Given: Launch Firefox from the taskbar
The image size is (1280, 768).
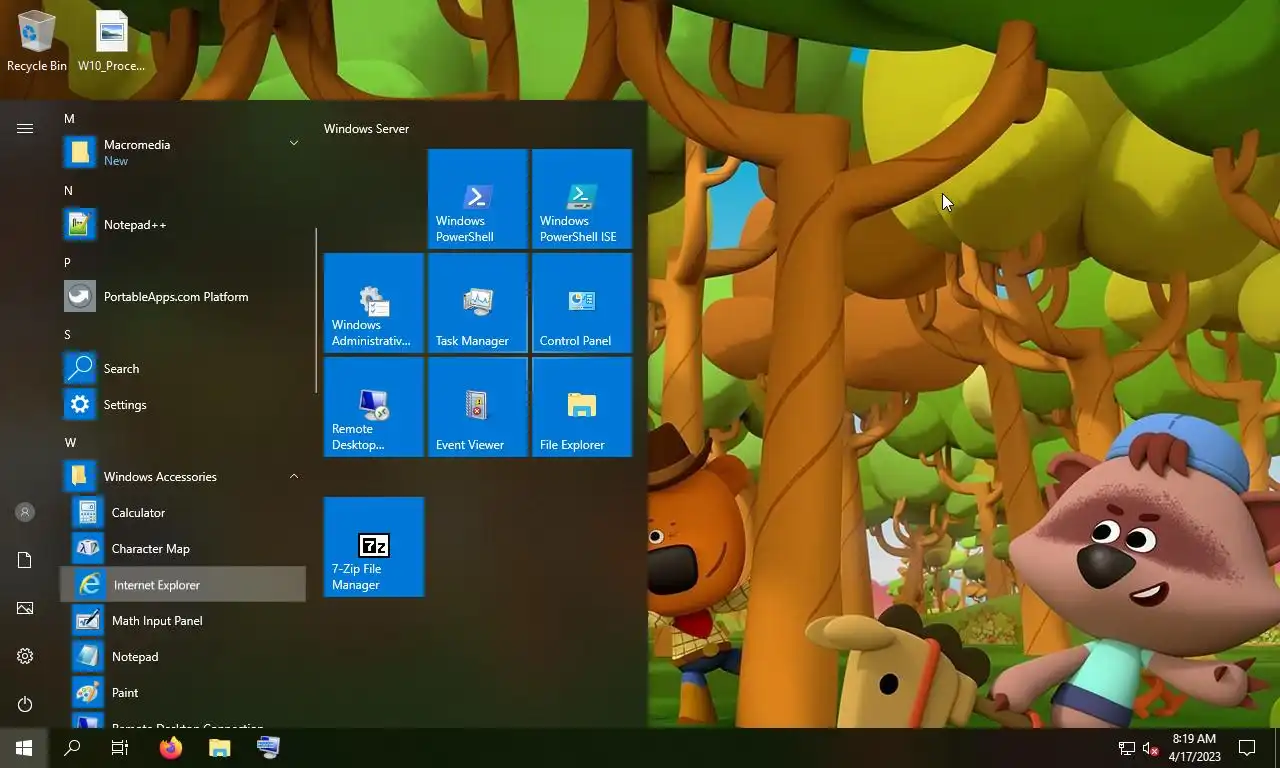Looking at the screenshot, I should pos(171,748).
